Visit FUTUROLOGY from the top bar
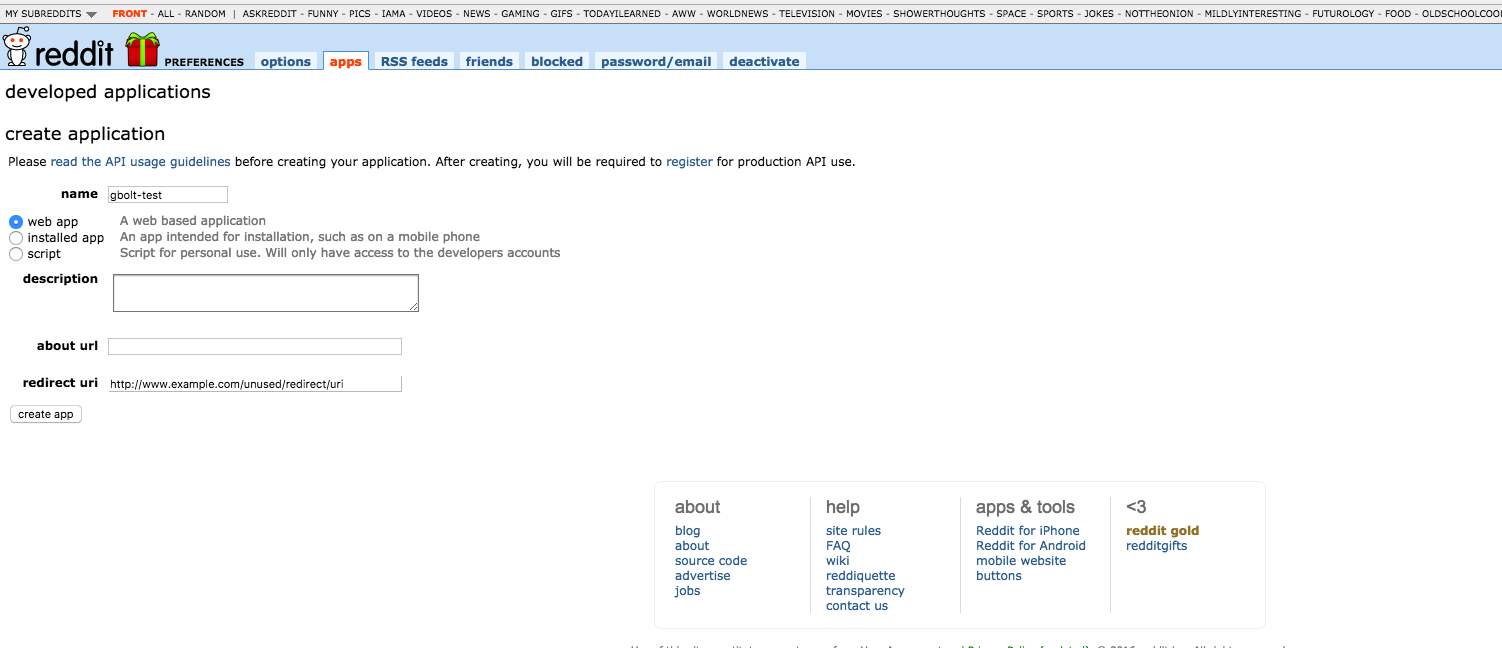Screen dimensions: 1502x648 coord(1344,14)
